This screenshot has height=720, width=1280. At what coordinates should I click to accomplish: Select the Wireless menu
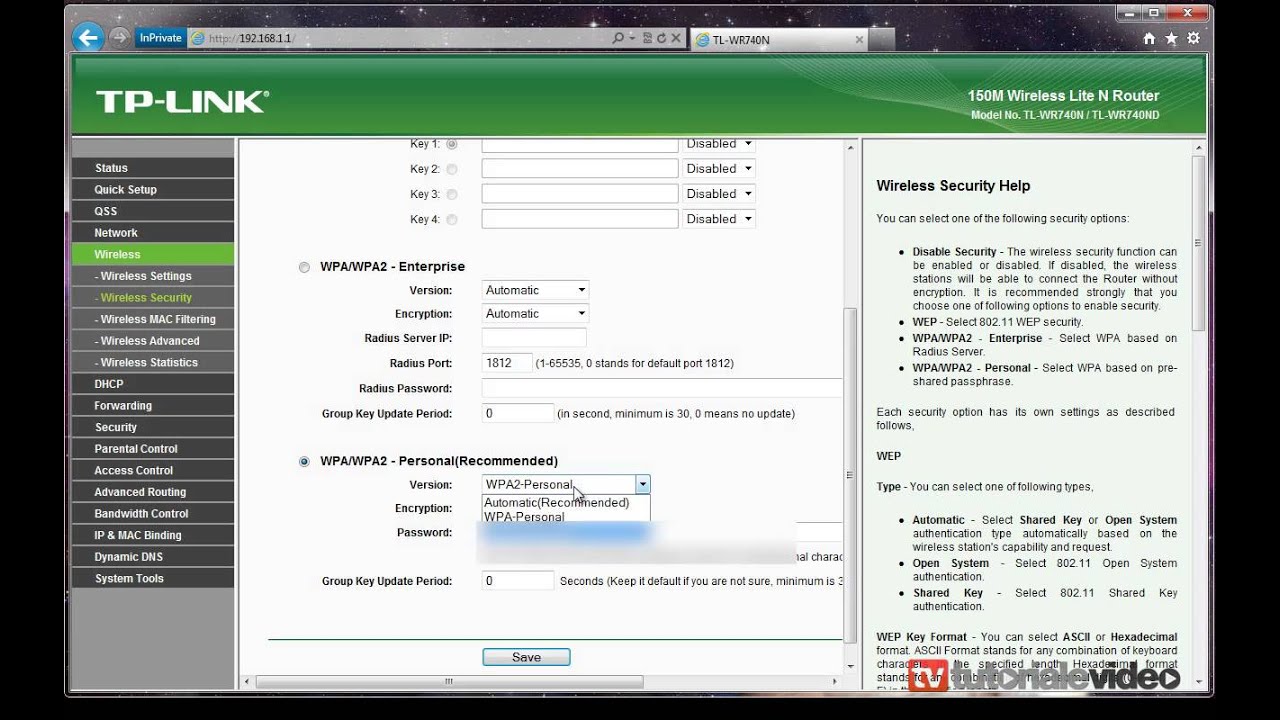point(153,254)
